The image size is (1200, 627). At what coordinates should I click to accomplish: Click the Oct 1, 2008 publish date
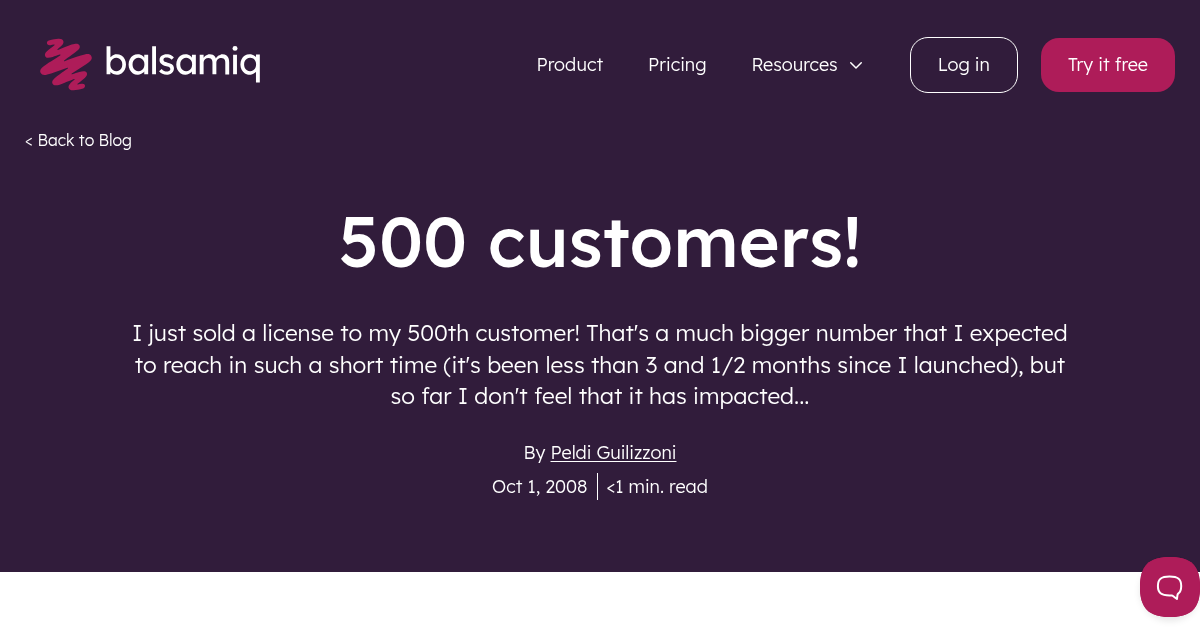click(539, 486)
